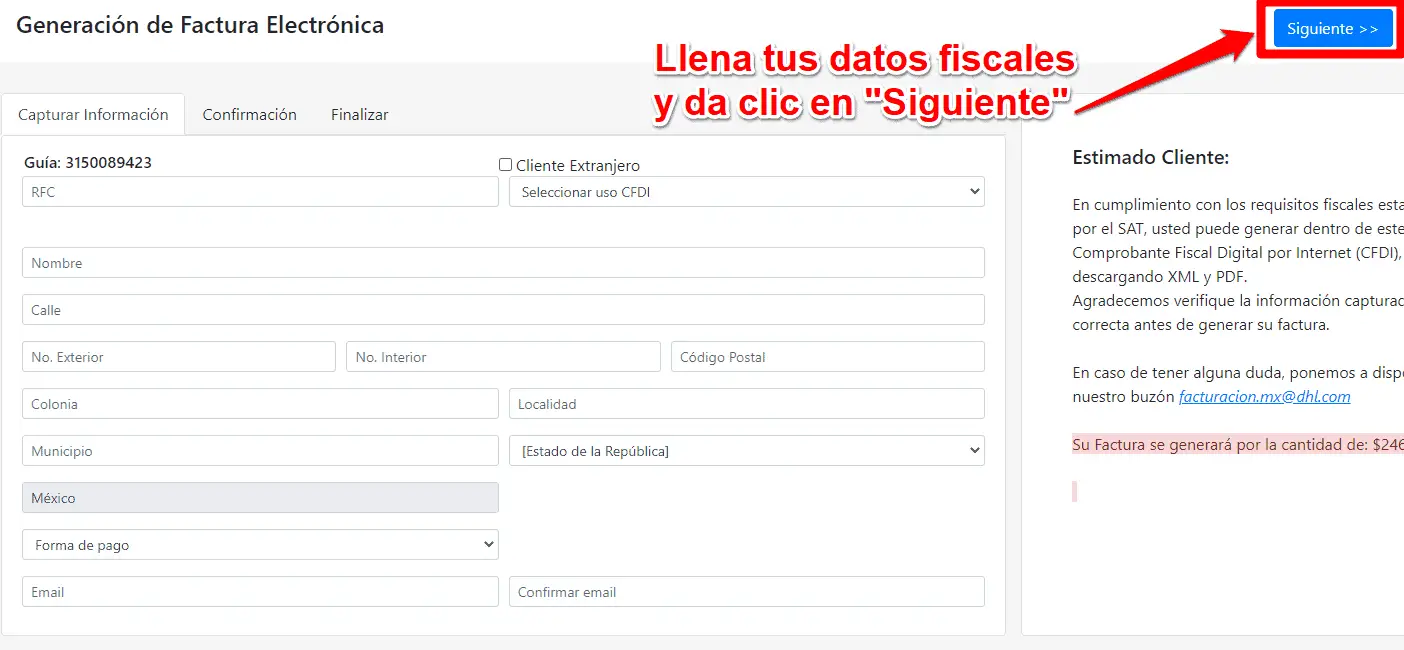This screenshot has height=650, width=1404.
Task: Expand the Estado de la República dropdown
Action: click(x=747, y=451)
